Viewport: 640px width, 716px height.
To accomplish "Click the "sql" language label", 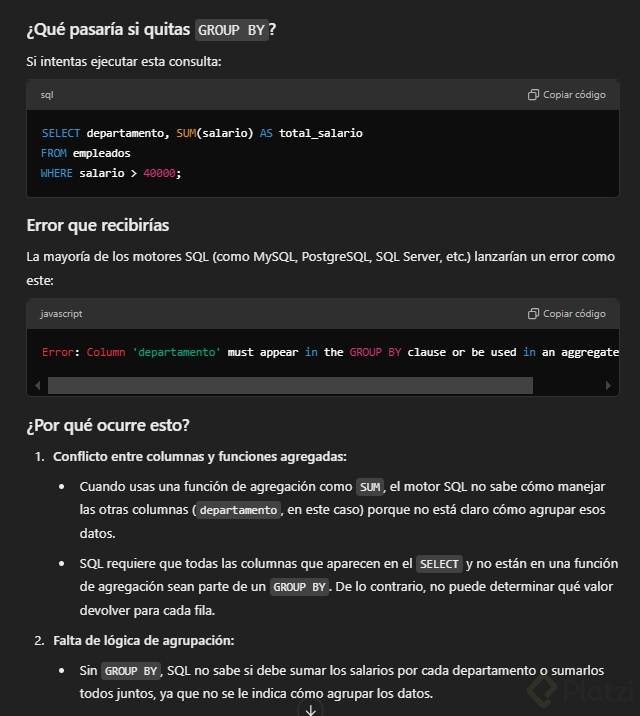I will (x=47, y=95).
